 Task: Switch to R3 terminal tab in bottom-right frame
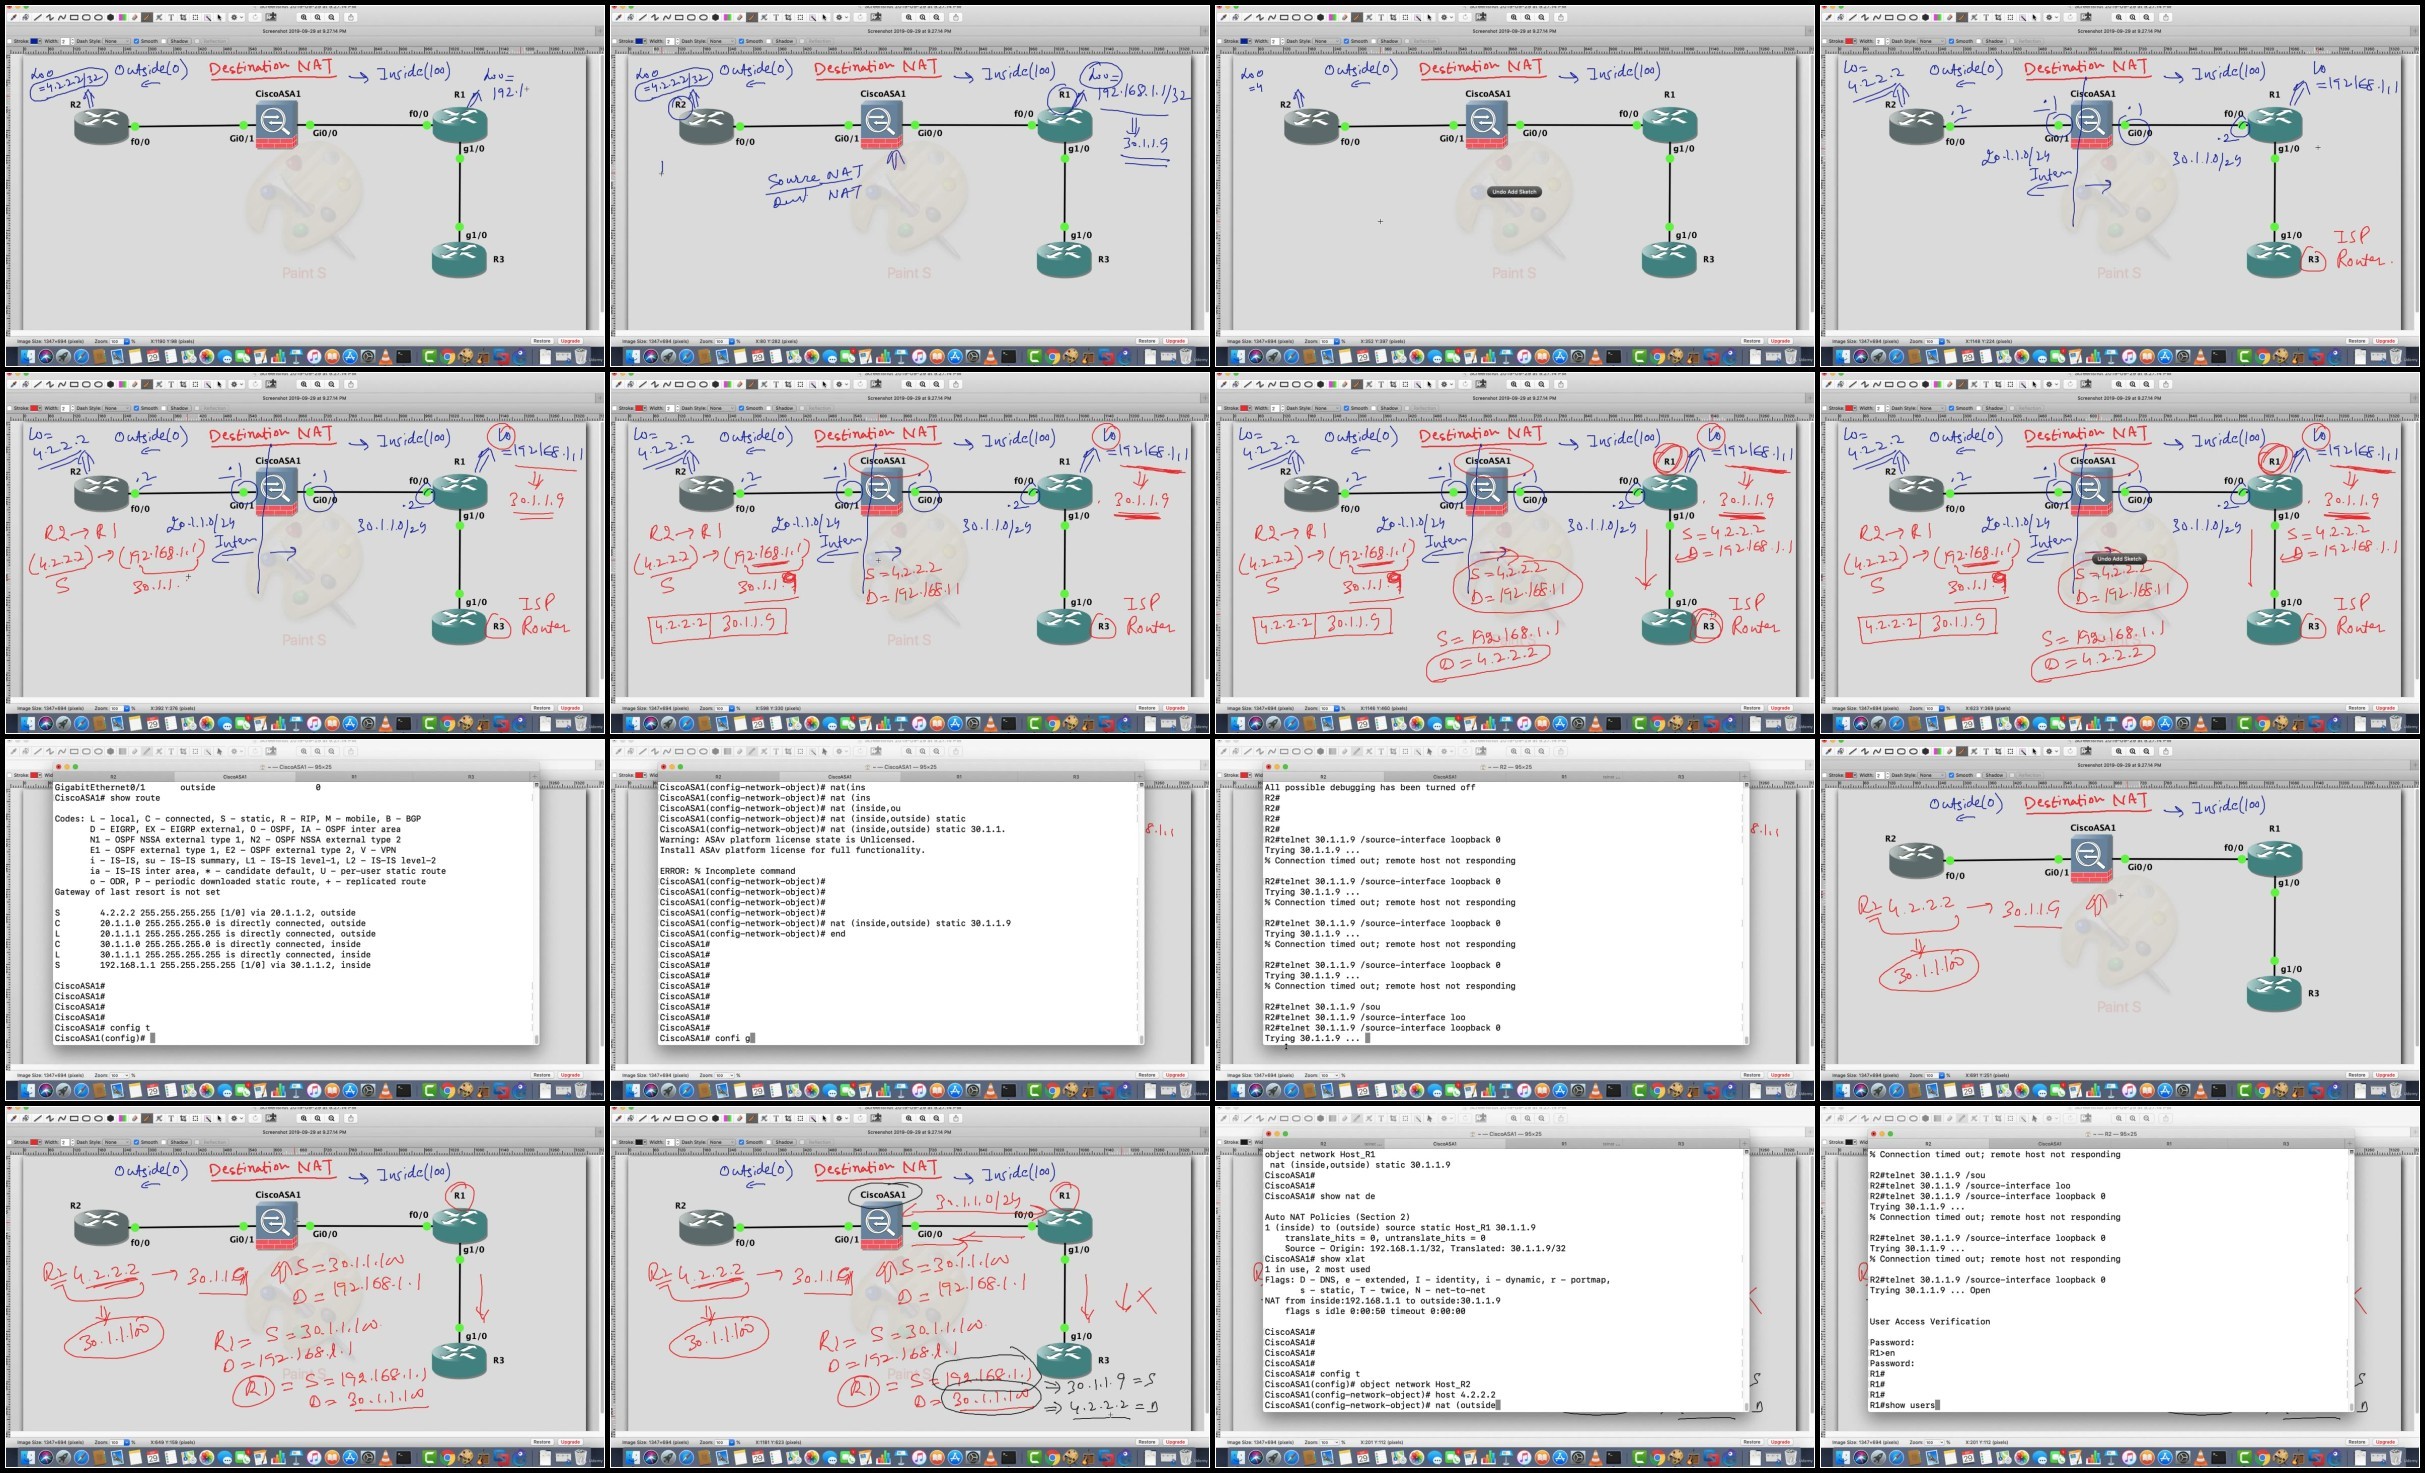click(x=2286, y=1144)
